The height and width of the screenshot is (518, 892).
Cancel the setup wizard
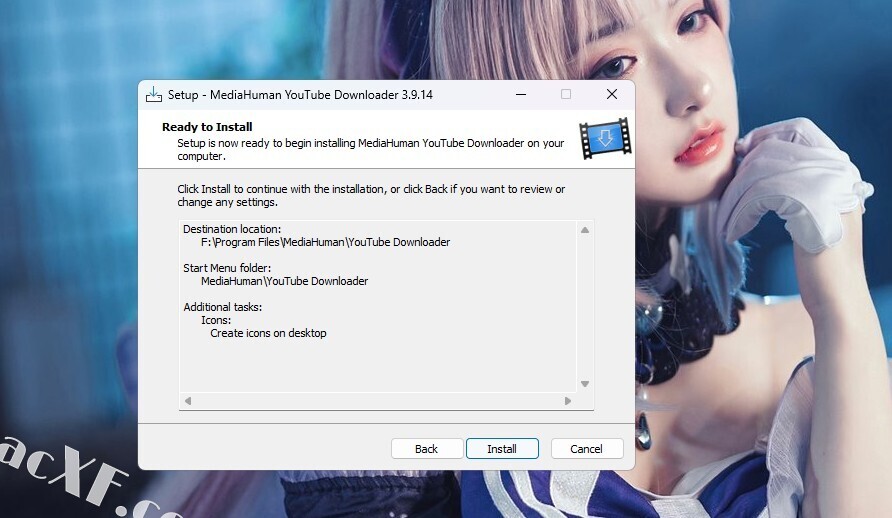coord(587,449)
